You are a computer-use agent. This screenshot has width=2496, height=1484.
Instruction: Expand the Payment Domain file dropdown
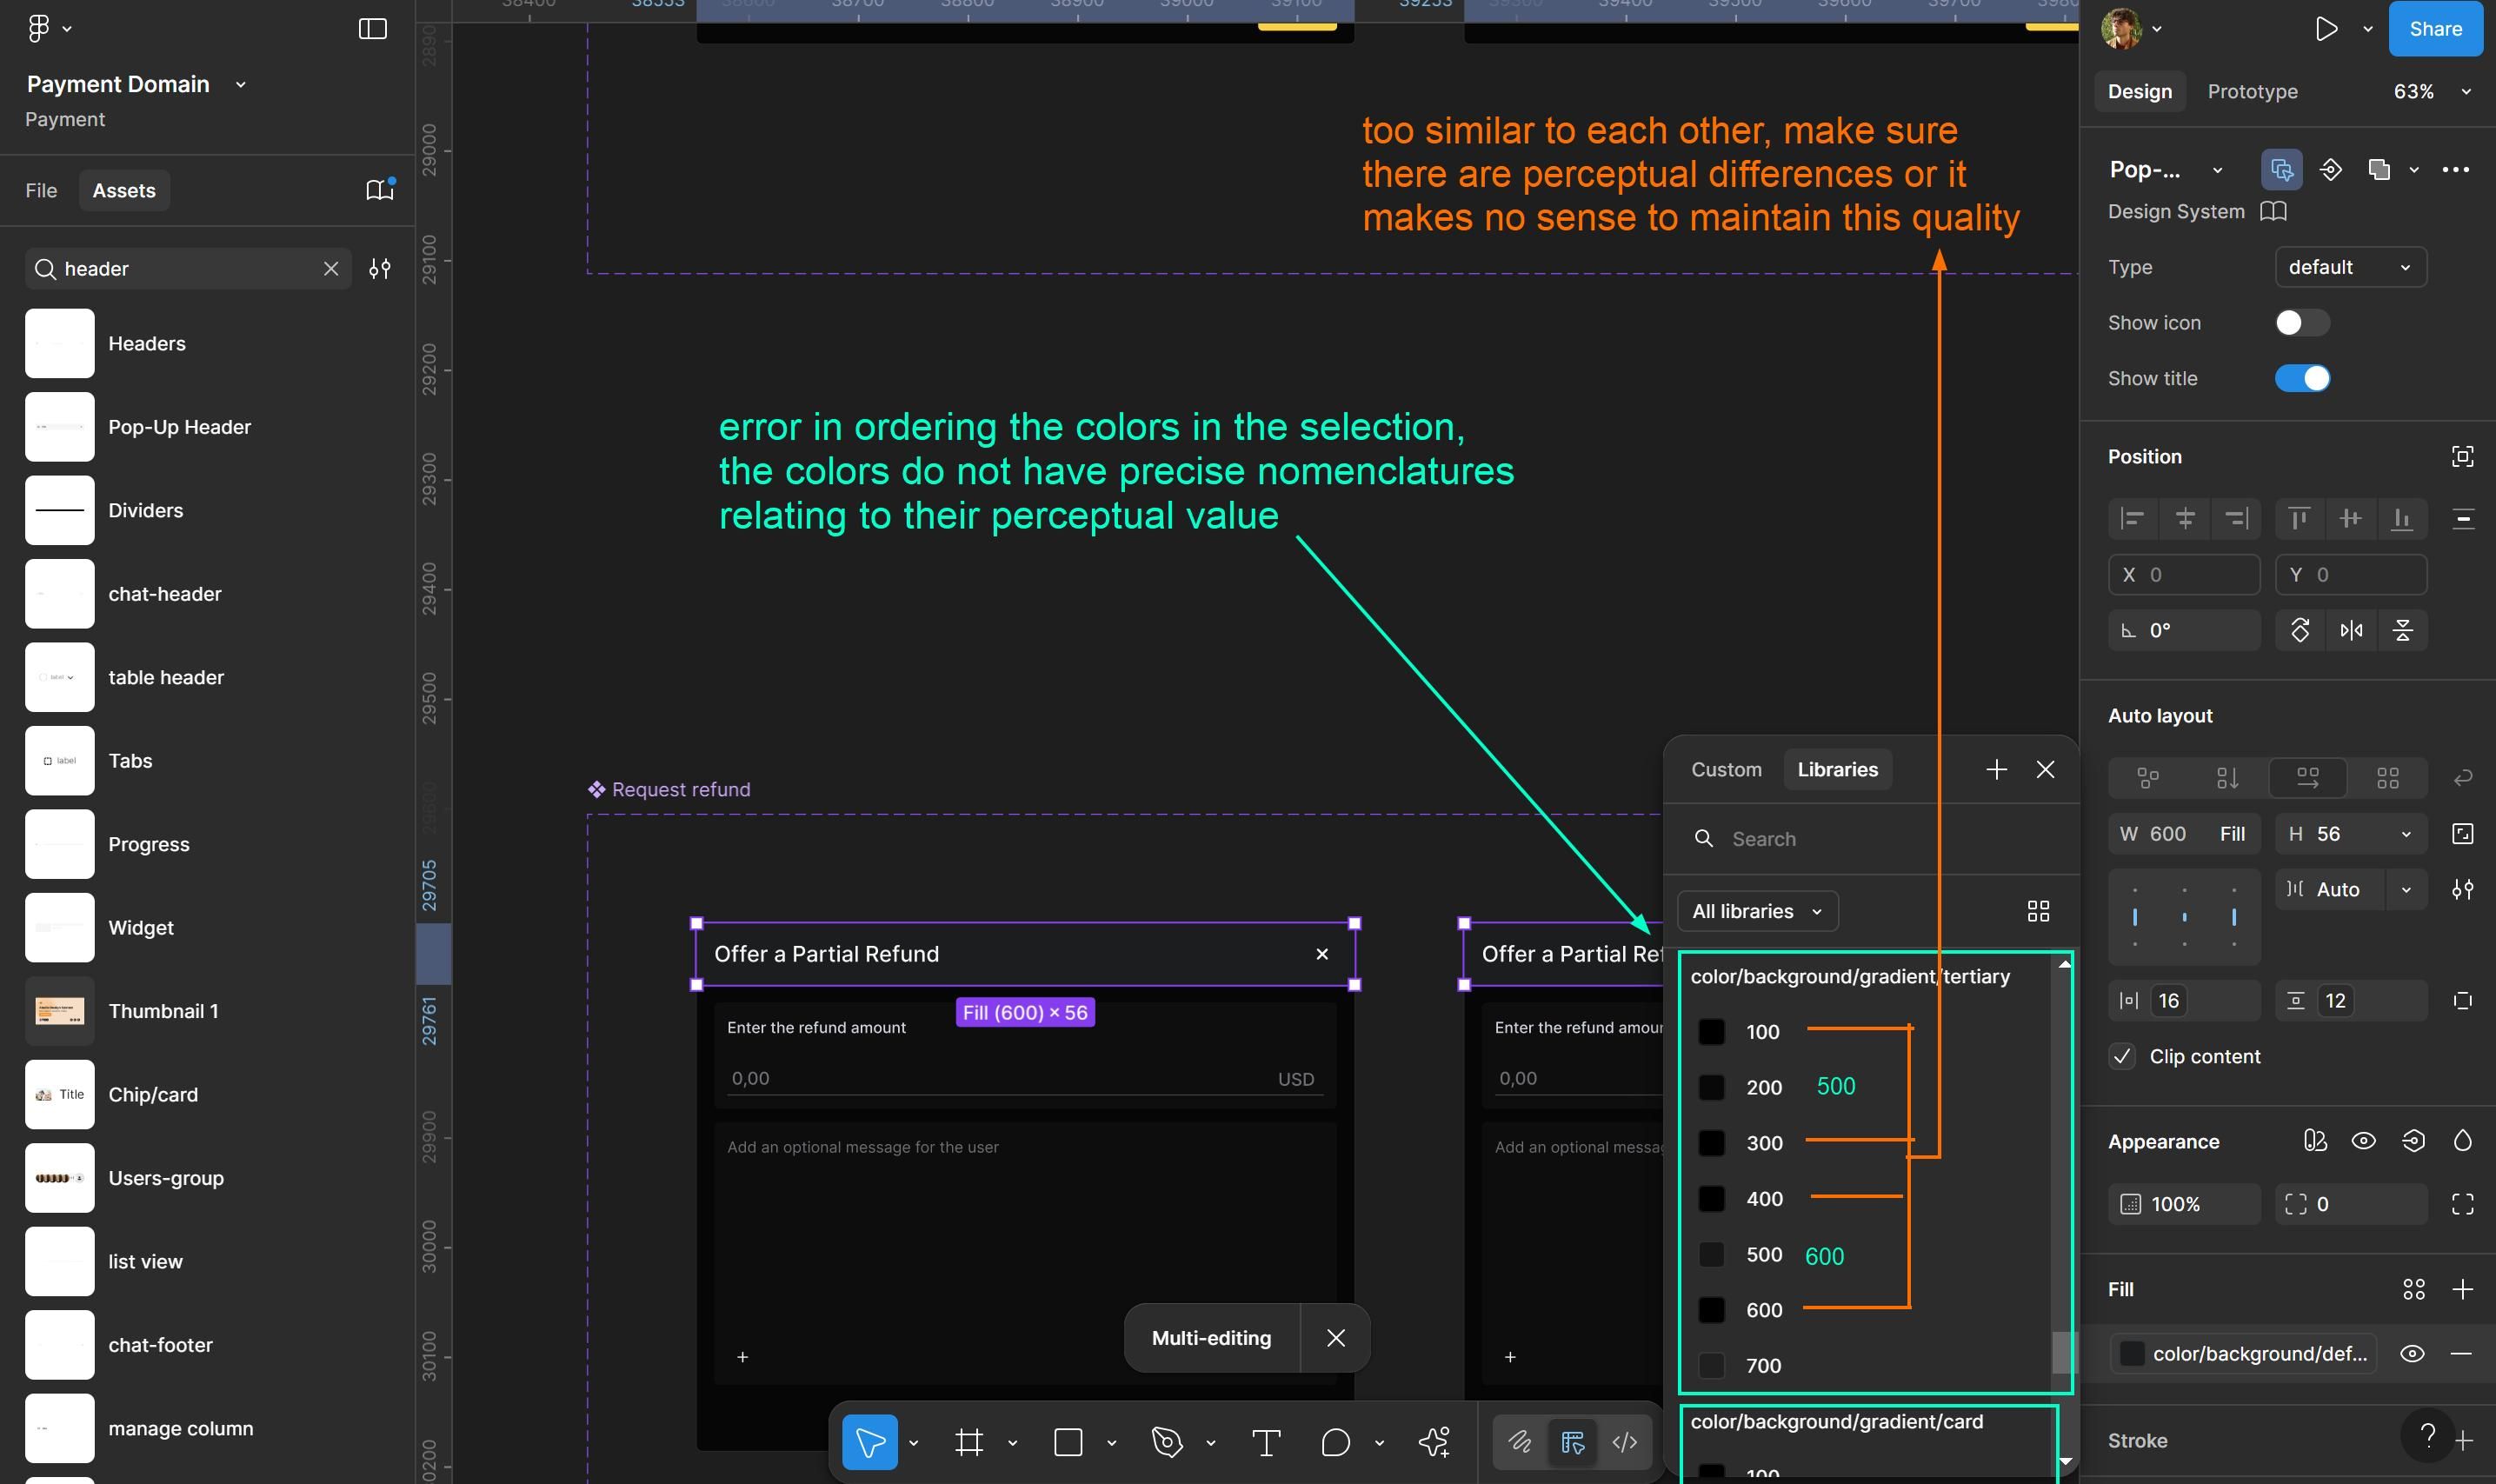click(x=240, y=85)
